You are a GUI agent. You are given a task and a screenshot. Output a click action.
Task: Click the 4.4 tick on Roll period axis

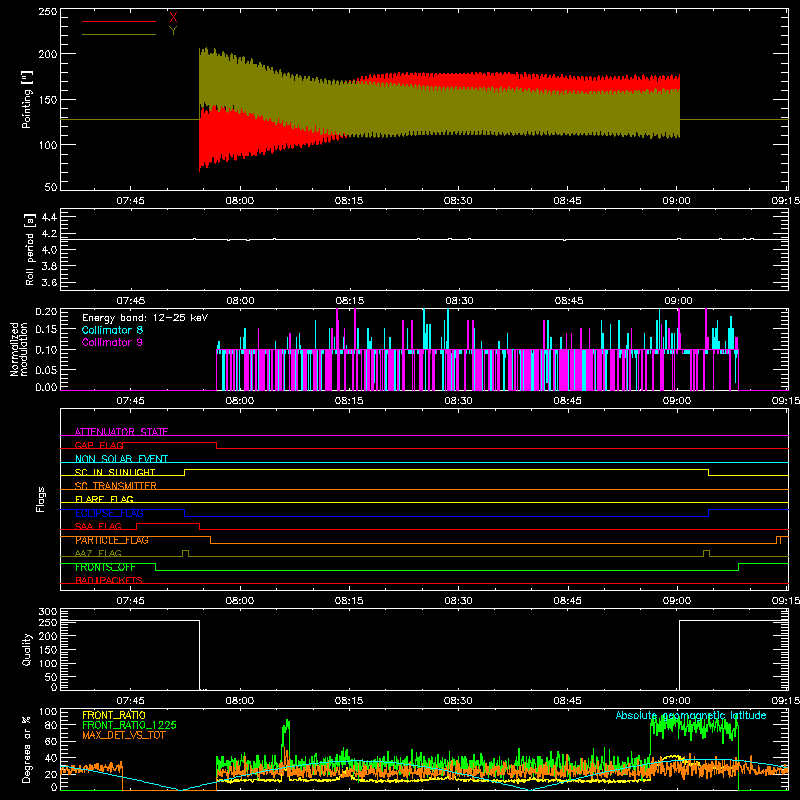(x=49, y=217)
